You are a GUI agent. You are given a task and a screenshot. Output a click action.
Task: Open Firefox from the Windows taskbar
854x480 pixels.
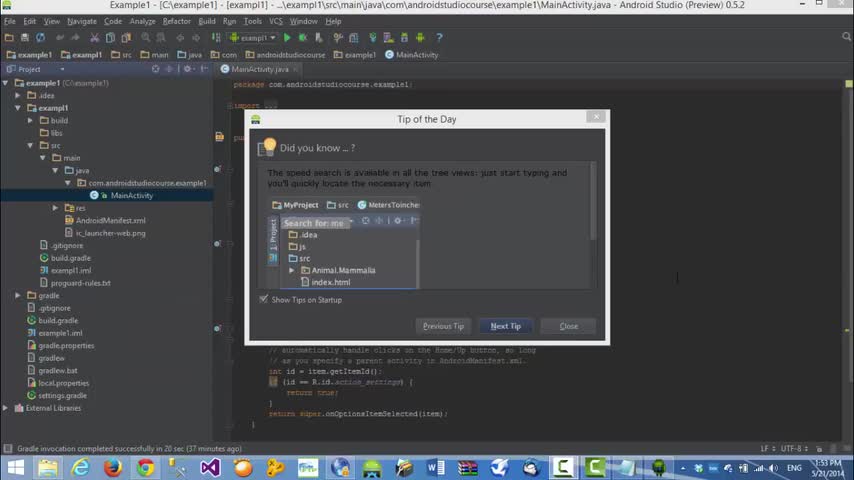tap(113, 467)
